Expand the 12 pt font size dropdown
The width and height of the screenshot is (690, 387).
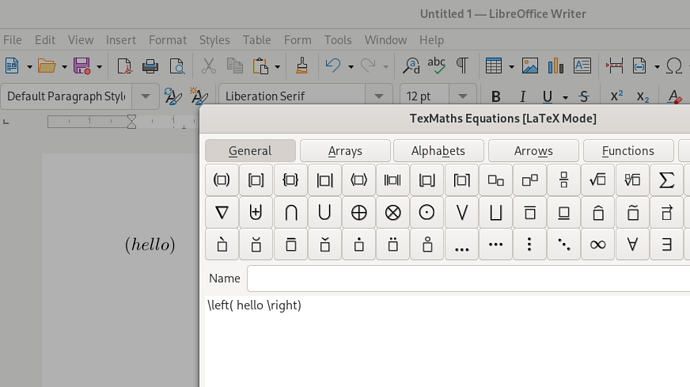point(462,96)
